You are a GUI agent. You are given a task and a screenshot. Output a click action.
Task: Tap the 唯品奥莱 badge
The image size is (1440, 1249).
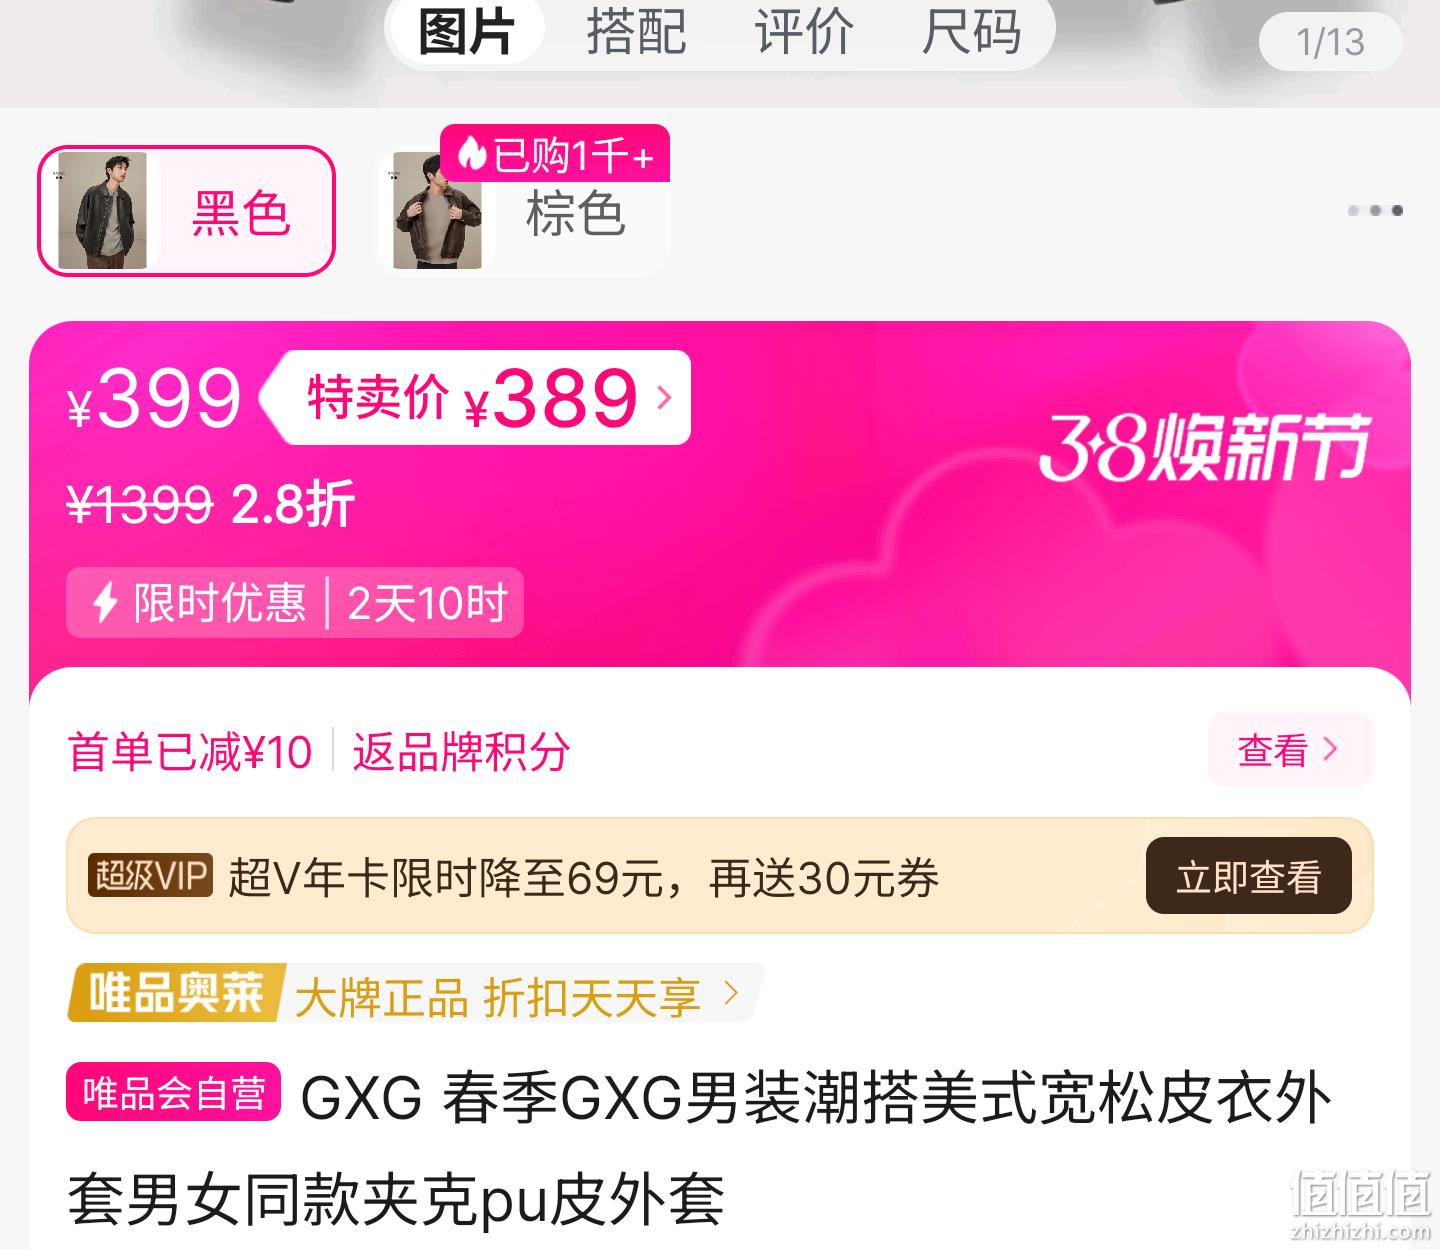(x=176, y=993)
